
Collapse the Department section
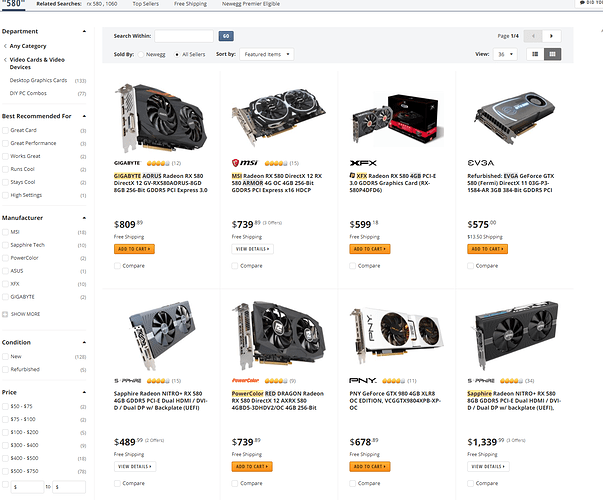tap(84, 31)
